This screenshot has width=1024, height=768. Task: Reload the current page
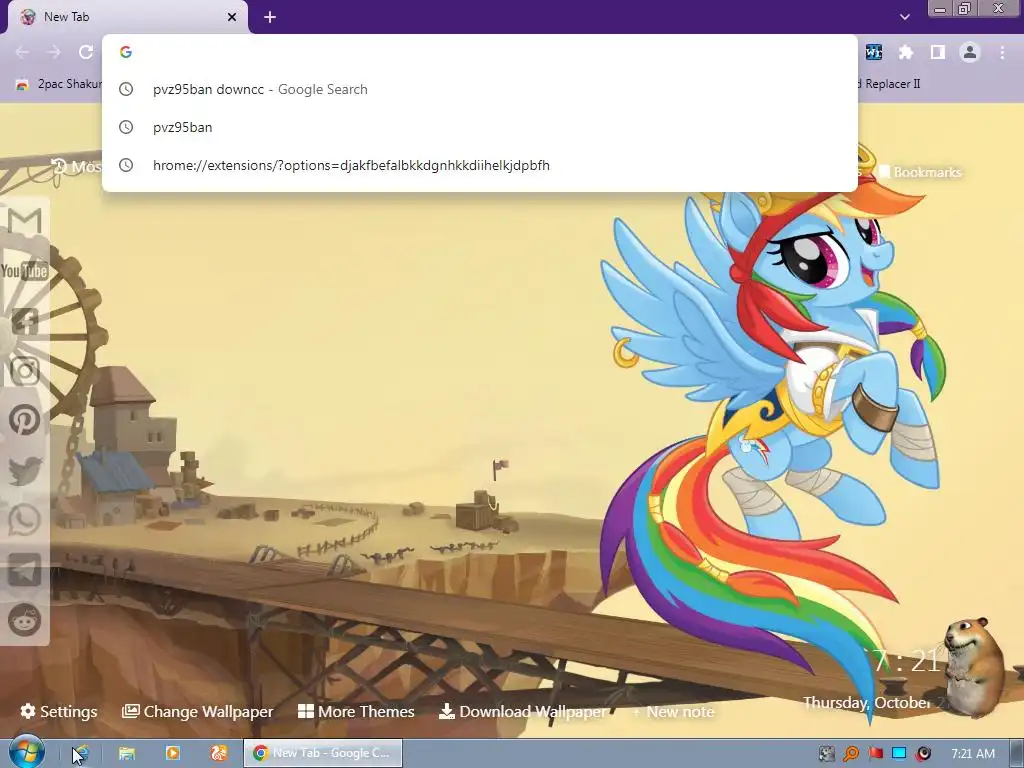[86, 52]
